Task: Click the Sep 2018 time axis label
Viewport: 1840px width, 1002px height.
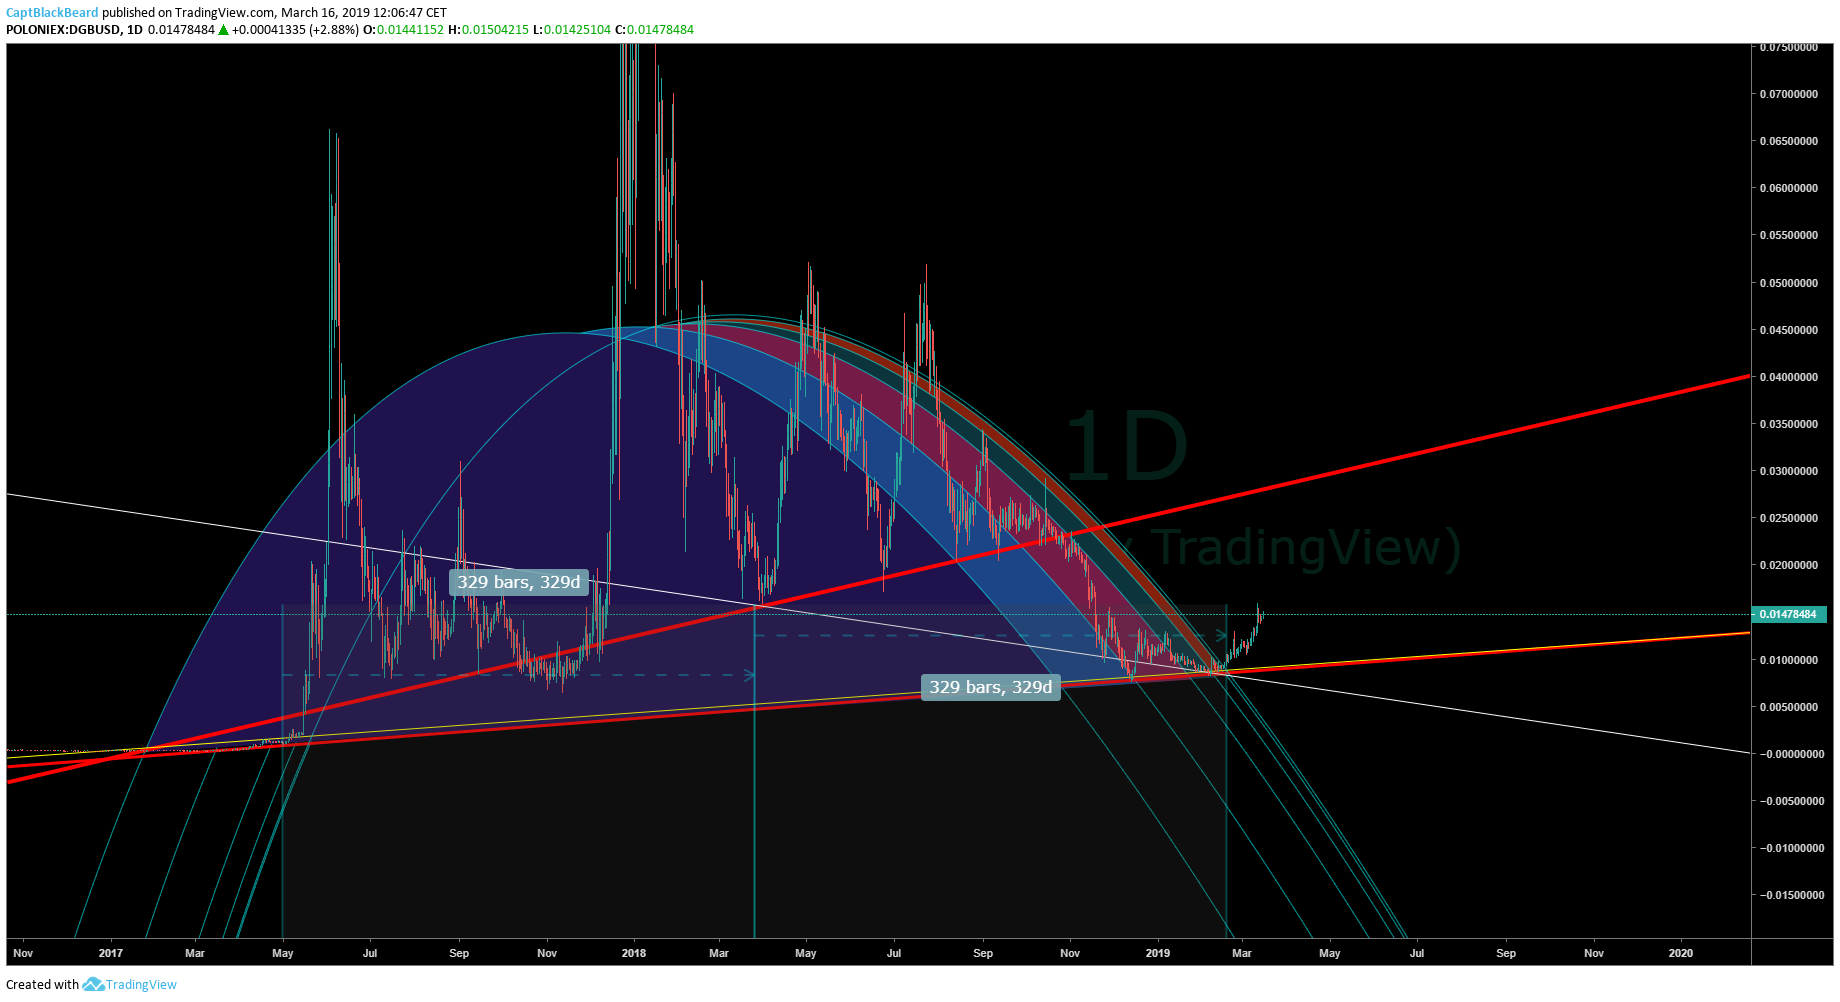Action: pos(983,953)
